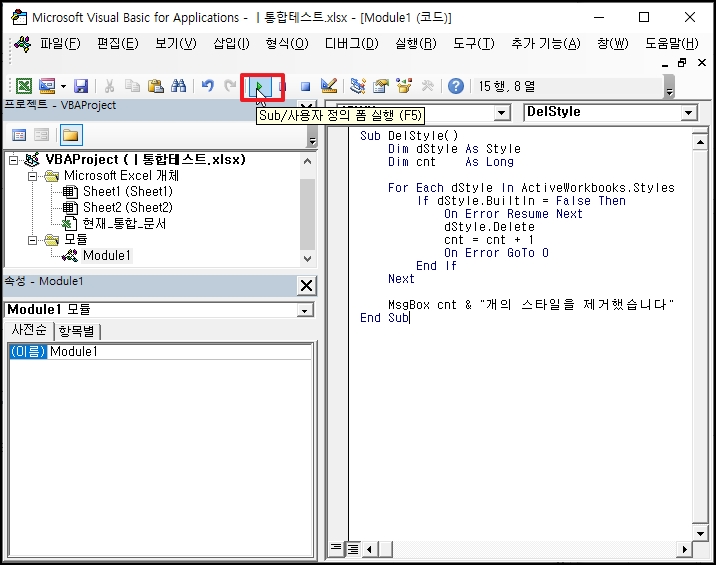Image resolution: width=716 pixels, height=565 pixels.
Task: Click the dStyle.Delete code line
Action: tap(489, 227)
